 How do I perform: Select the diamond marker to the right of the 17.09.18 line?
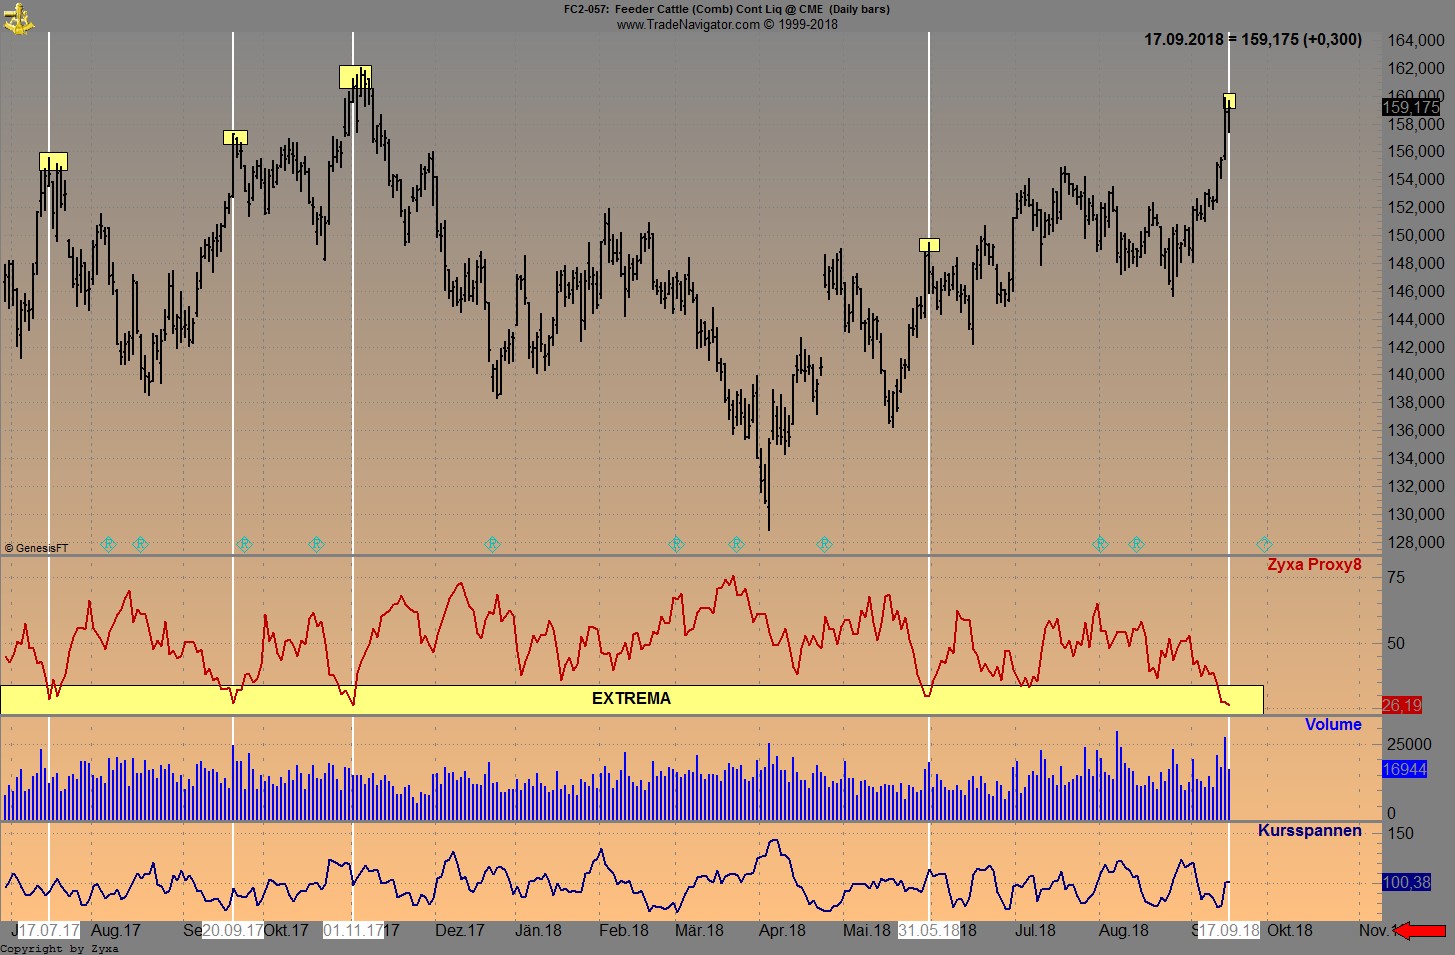1264,544
